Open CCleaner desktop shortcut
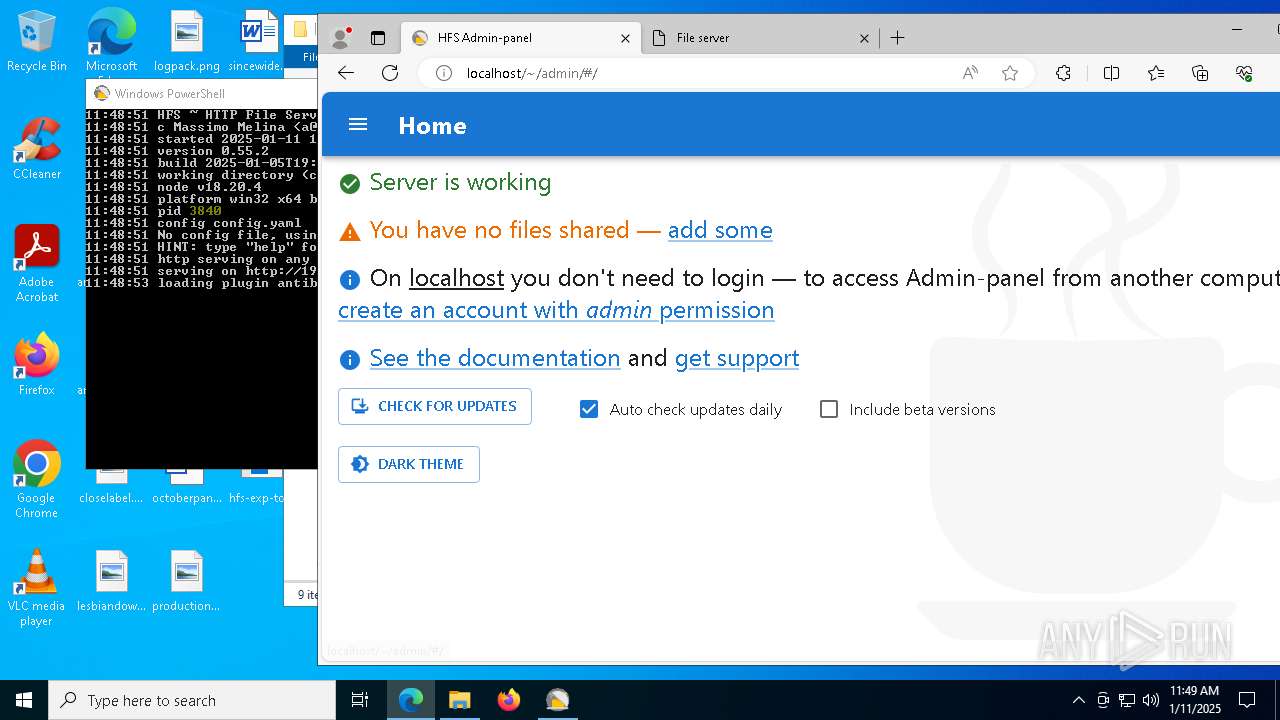This screenshot has height=720, width=1280. point(37,149)
